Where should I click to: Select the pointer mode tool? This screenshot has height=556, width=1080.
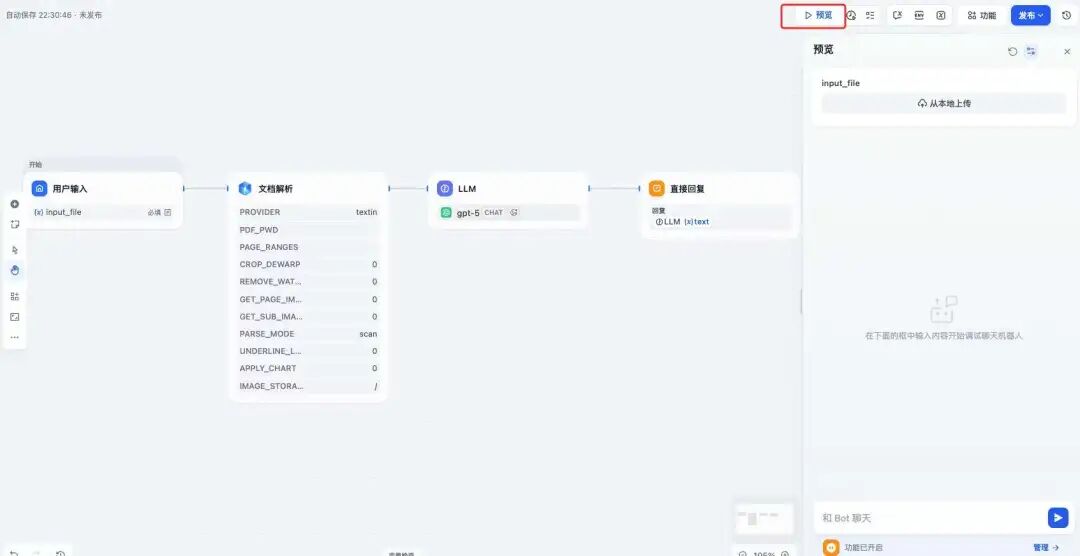point(14,250)
